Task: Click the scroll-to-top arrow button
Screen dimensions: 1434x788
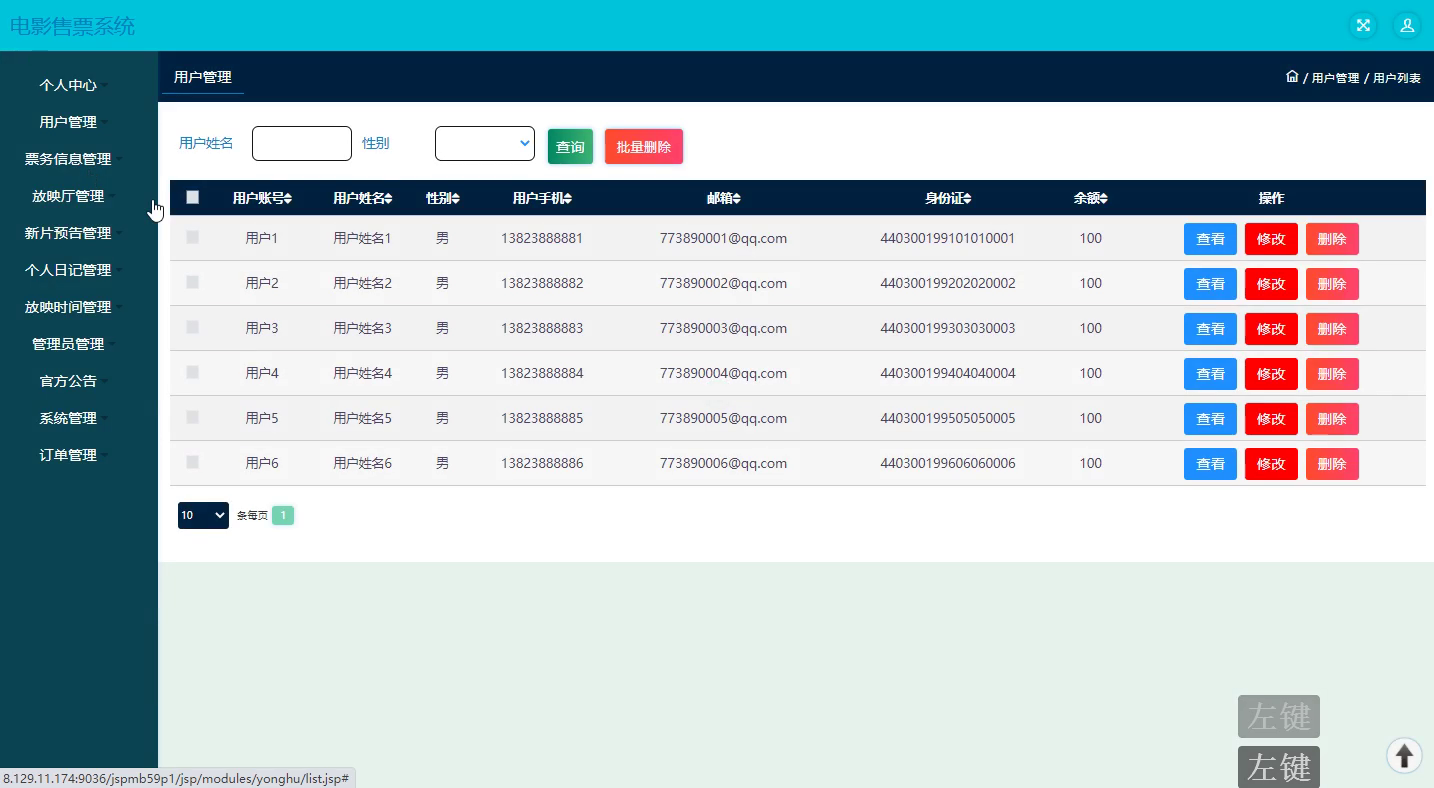Action: [1404, 756]
